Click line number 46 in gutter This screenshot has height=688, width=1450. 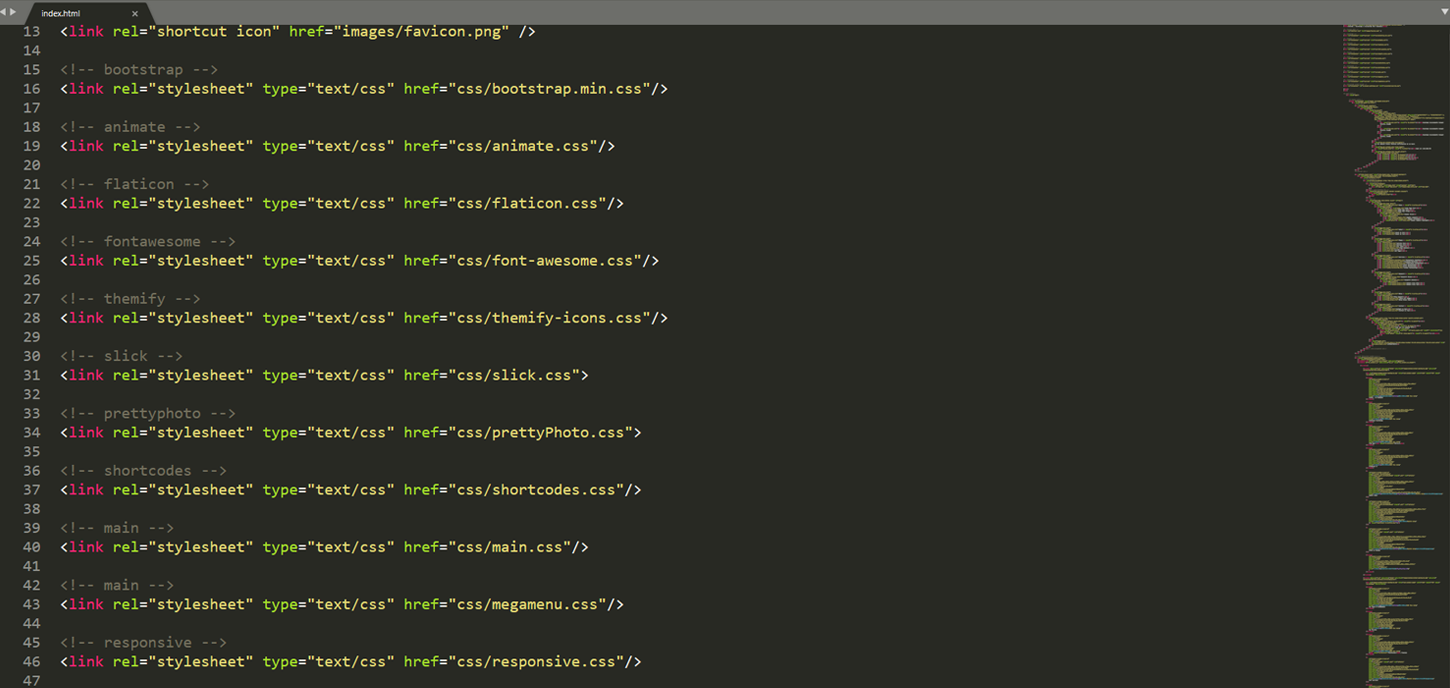coord(31,662)
